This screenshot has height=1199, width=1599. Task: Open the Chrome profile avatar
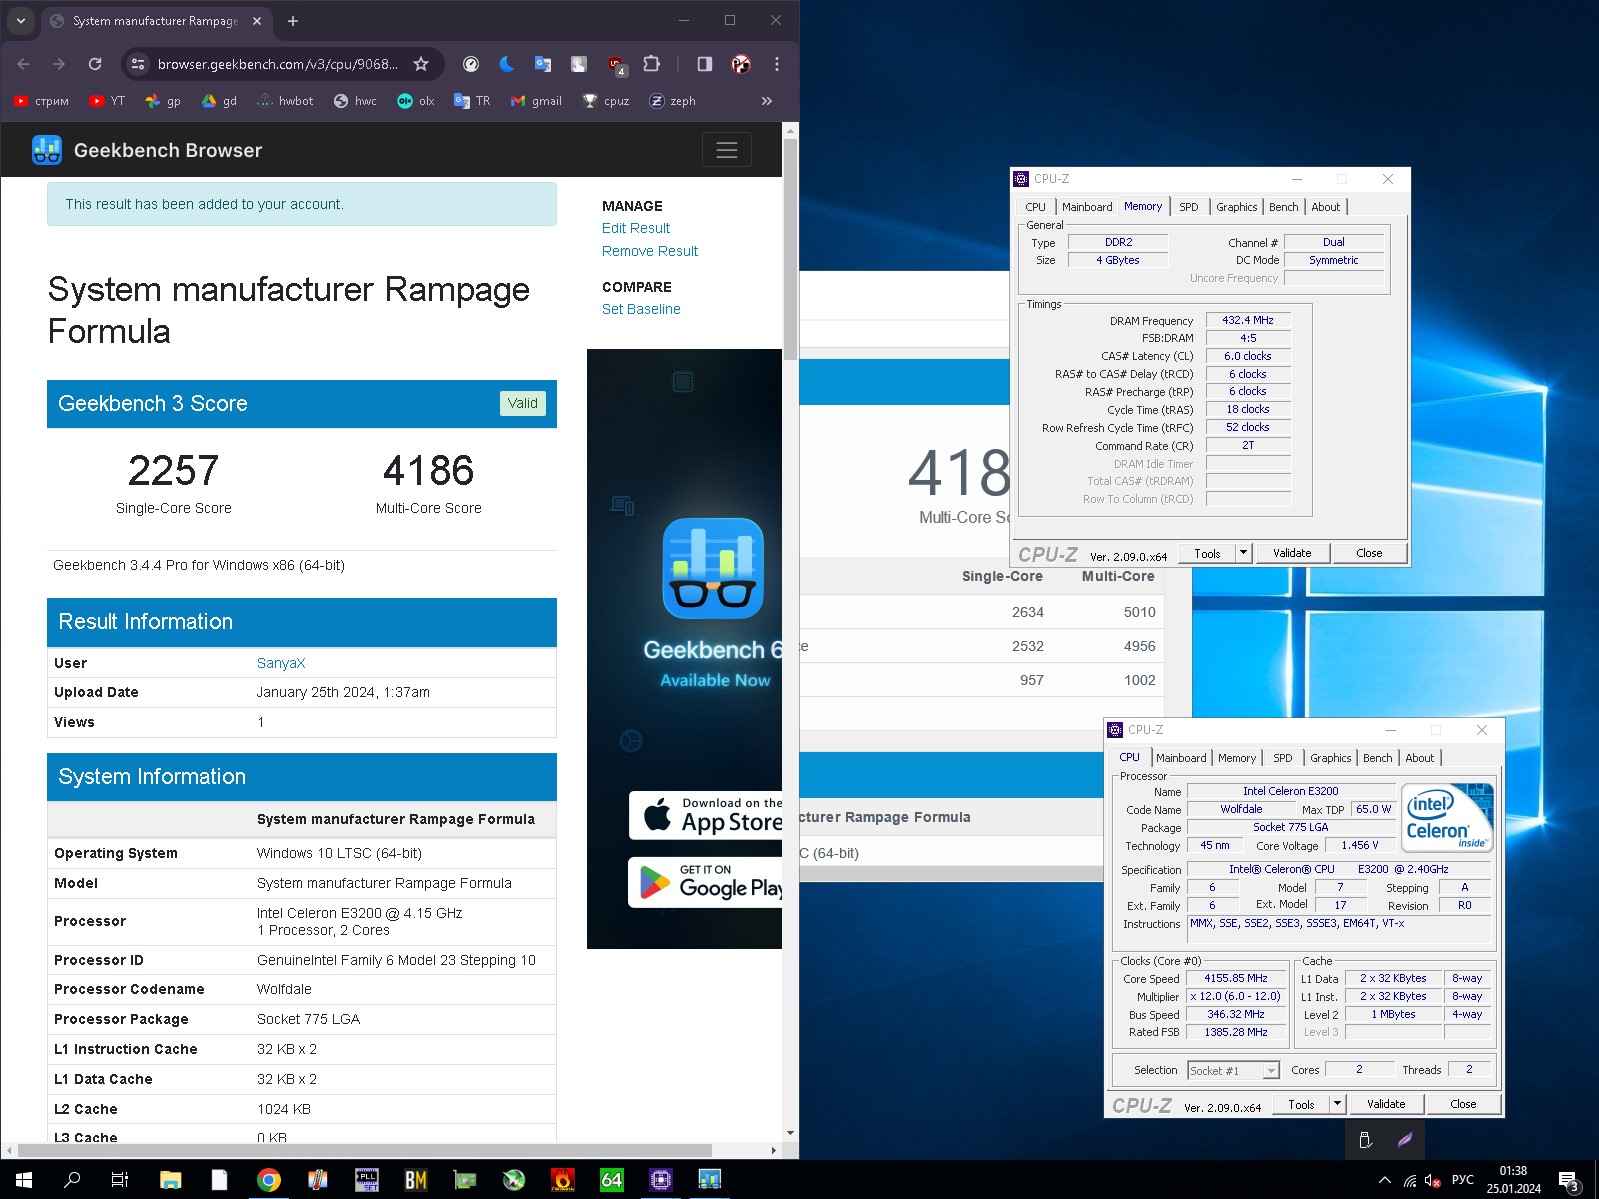741,64
